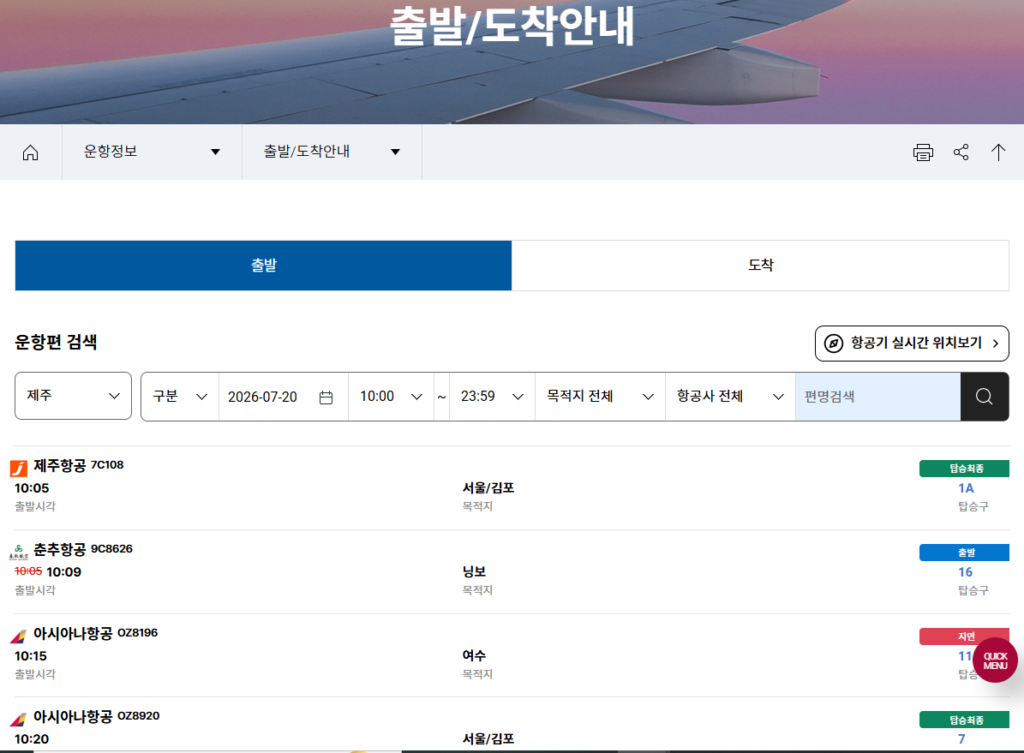Open the 23:59 end time dropdown
The height and width of the screenshot is (753, 1024).
tap(492, 396)
